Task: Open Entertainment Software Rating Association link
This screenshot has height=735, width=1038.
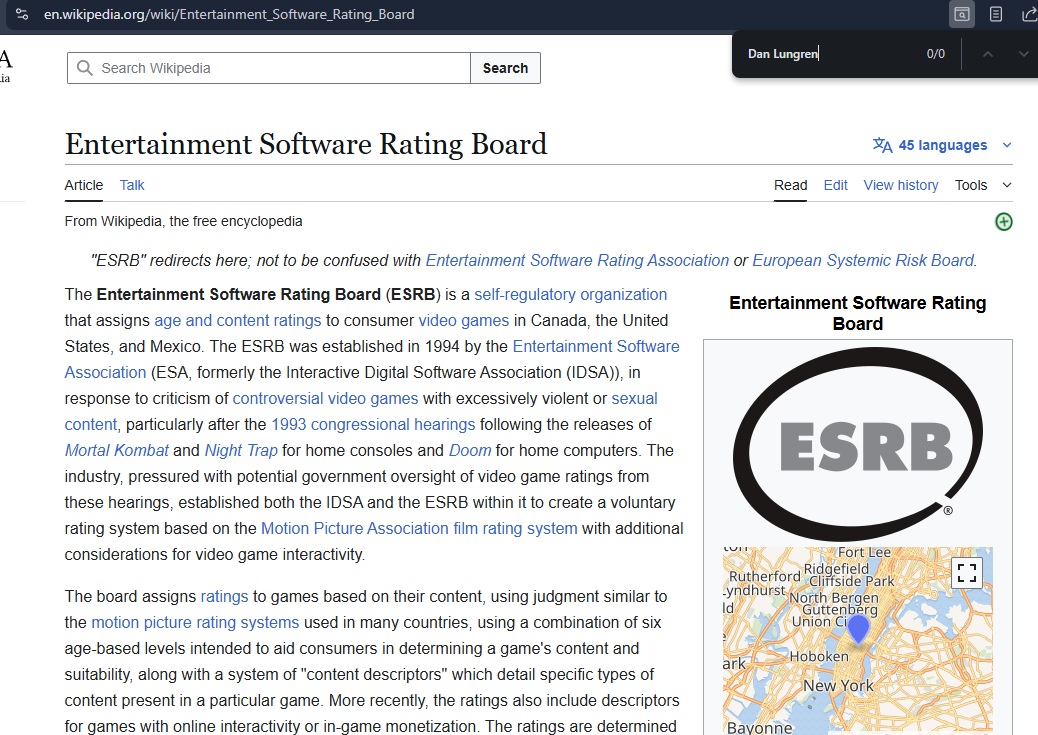Action: click(x=577, y=260)
